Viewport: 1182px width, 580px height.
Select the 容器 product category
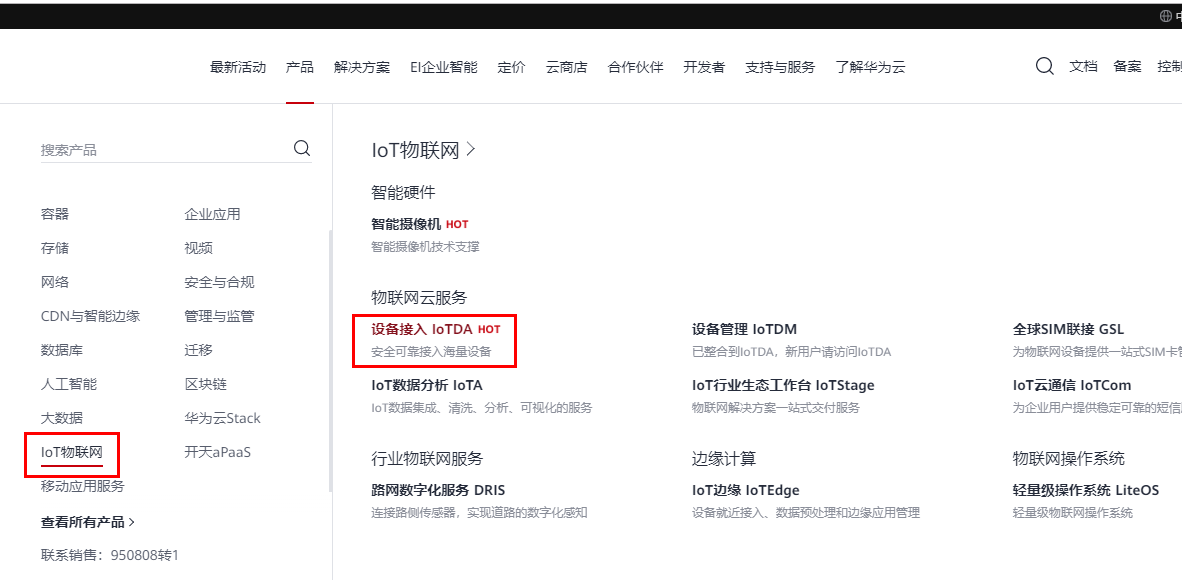54,214
